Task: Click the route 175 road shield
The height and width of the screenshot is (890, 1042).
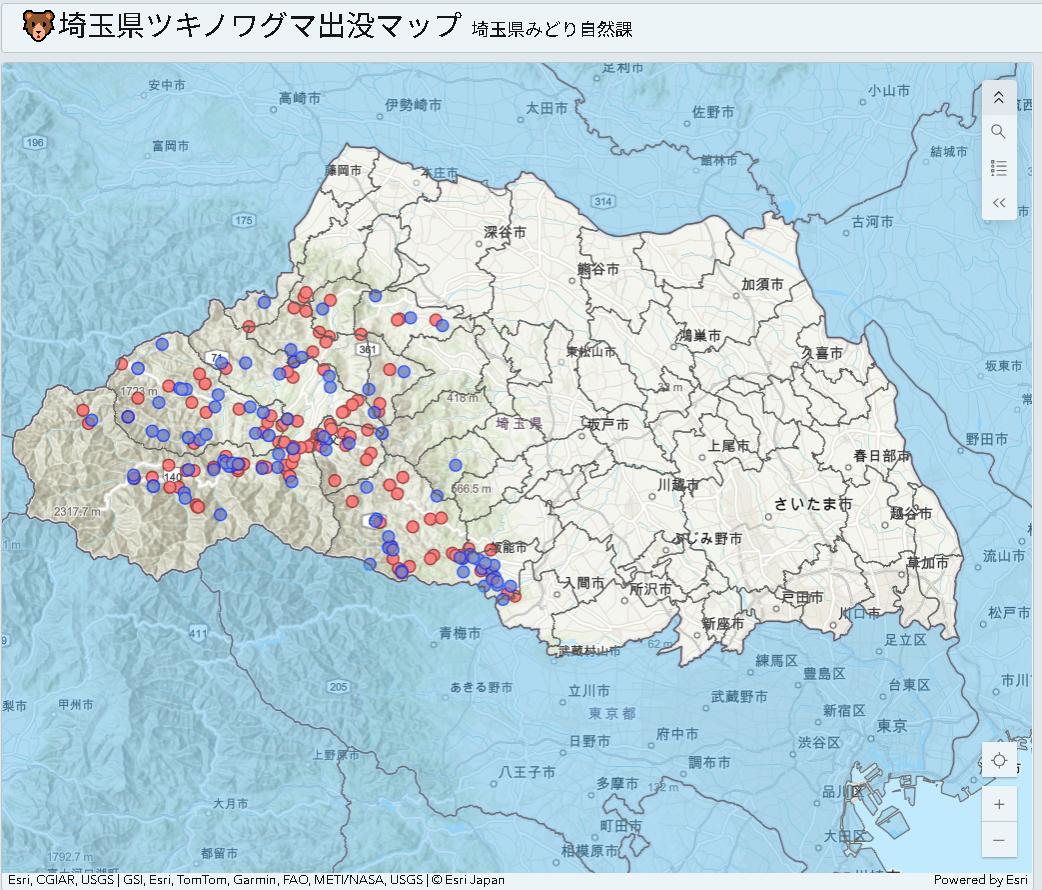Action: [244, 220]
